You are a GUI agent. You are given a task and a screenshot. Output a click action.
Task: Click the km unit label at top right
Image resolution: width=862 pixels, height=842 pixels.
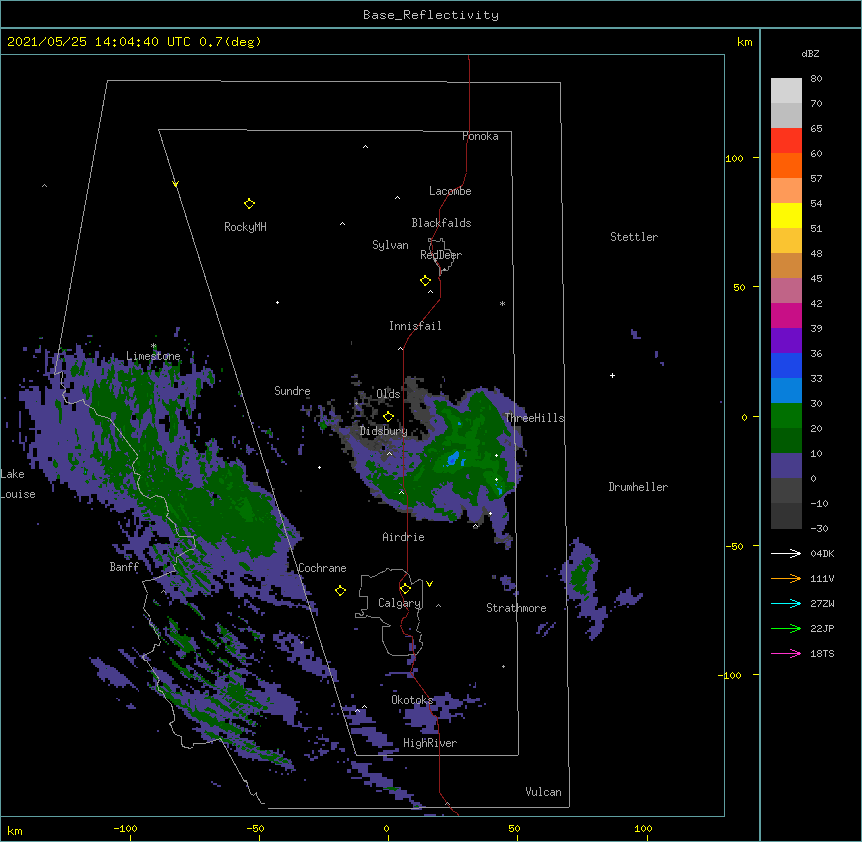click(744, 42)
